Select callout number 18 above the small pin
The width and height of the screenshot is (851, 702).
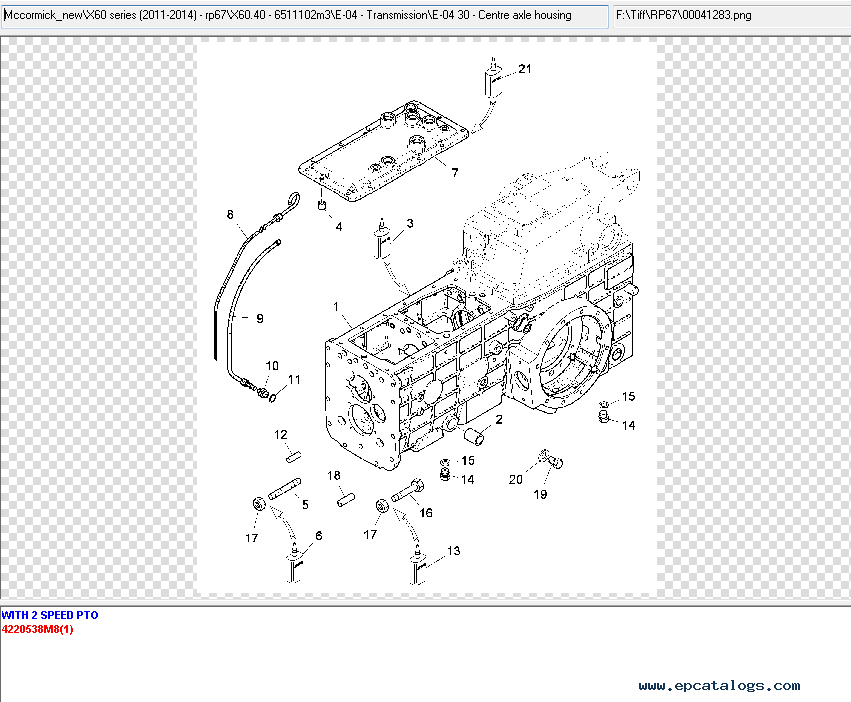pos(334,475)
